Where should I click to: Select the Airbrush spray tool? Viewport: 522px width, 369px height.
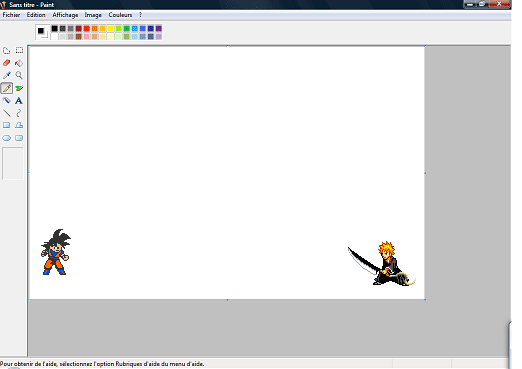click(x=6, y=100)
